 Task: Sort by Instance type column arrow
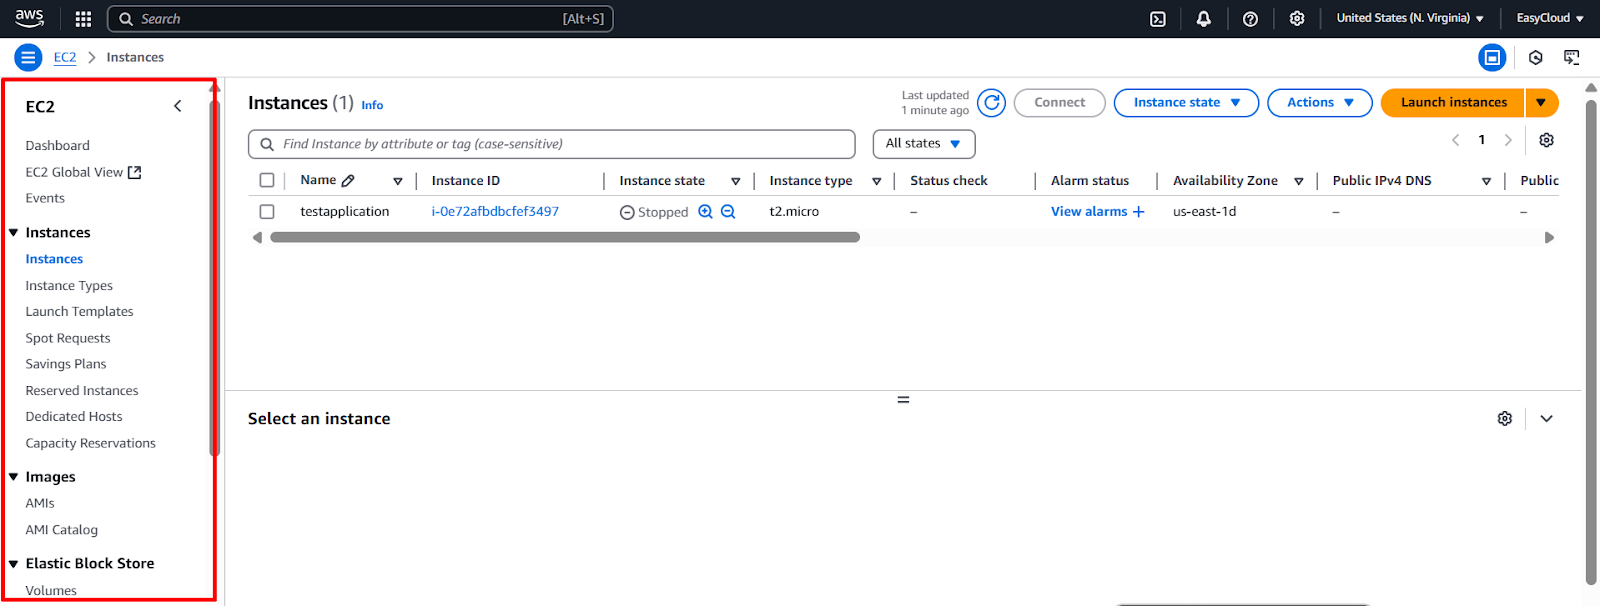coord(877,181)
